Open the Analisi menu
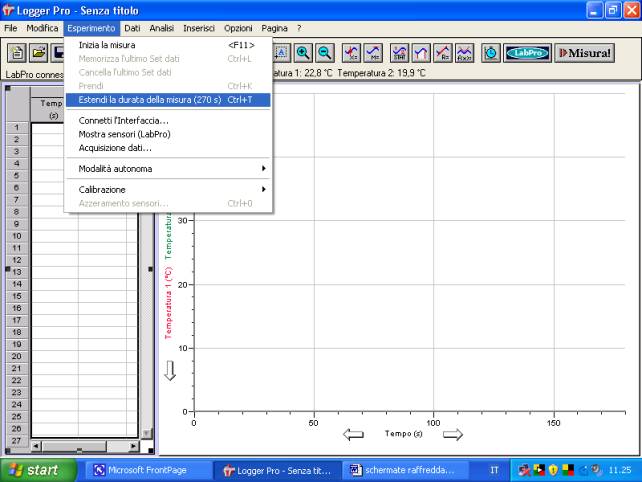This screenshot has height=482, width=642. click(x=162, y=28)
